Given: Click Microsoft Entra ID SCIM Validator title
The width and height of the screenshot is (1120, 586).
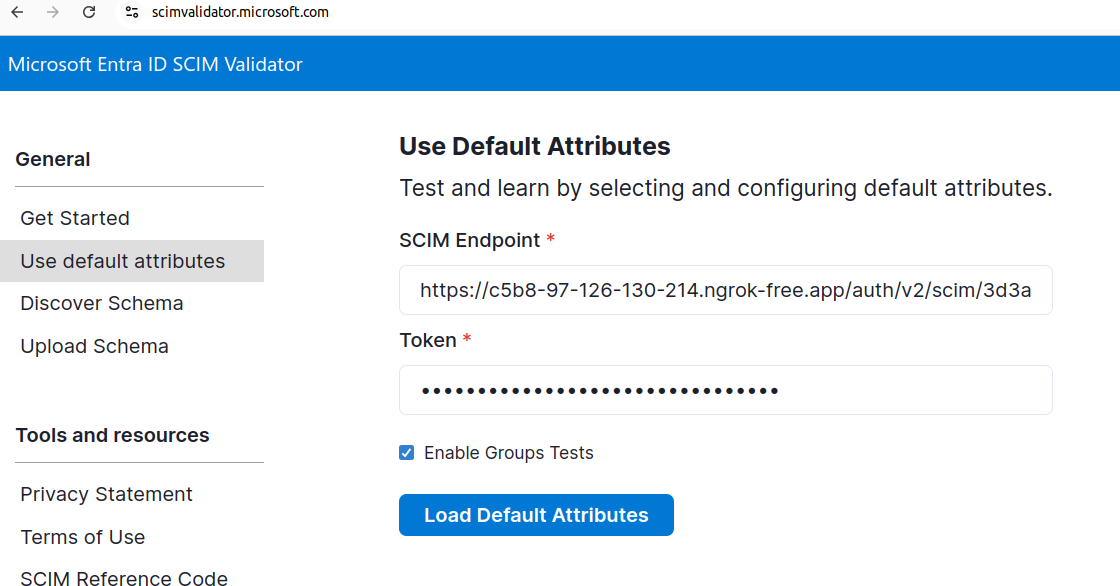Looking at the screenshot, I should [x=155, y=64].
